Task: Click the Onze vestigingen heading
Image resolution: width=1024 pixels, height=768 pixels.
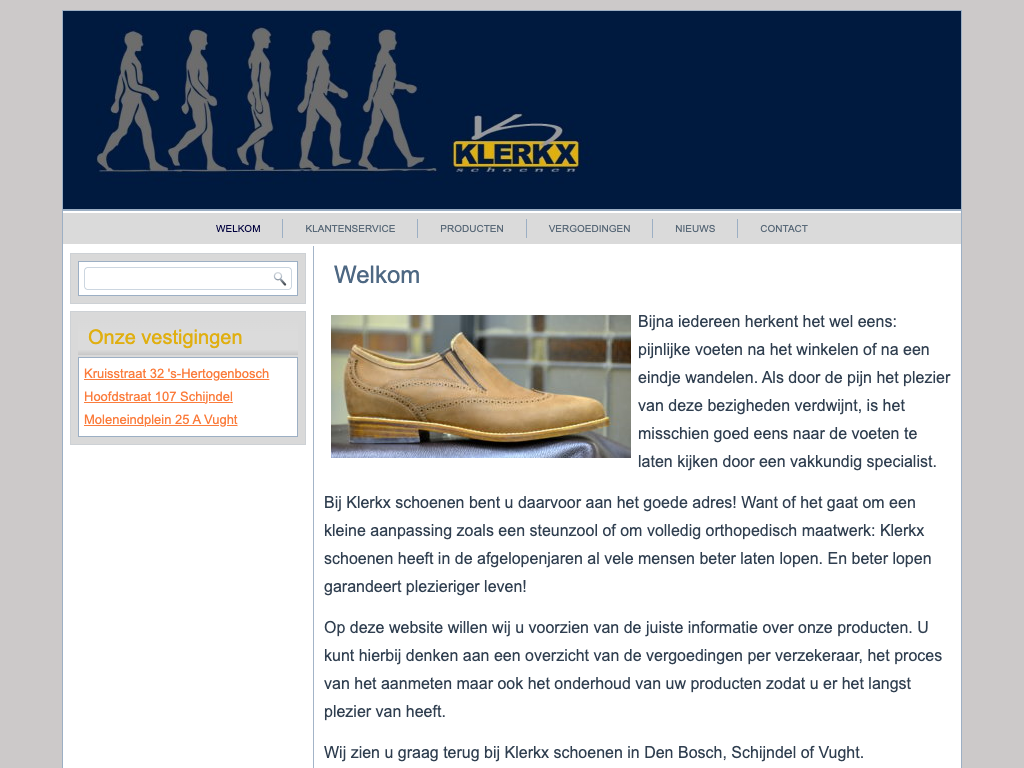Action: point(165,337)
